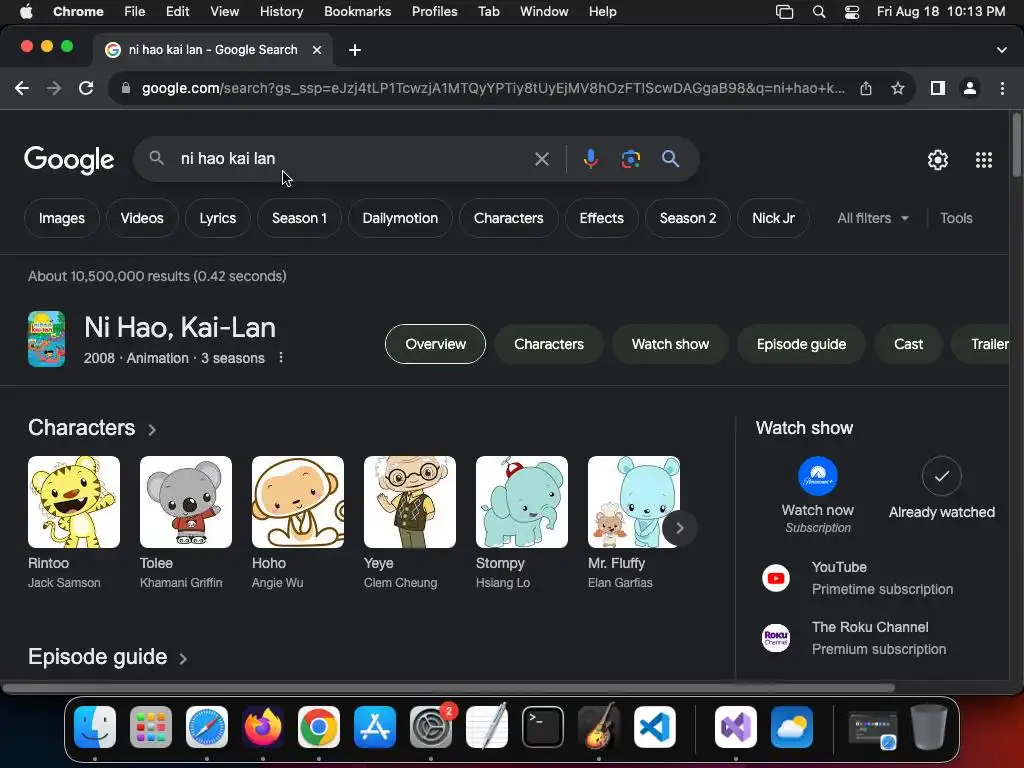Switch to the Episode guide tab
Image resolution: width=1024 pixels, height=768 pixels.
point(801,344)
